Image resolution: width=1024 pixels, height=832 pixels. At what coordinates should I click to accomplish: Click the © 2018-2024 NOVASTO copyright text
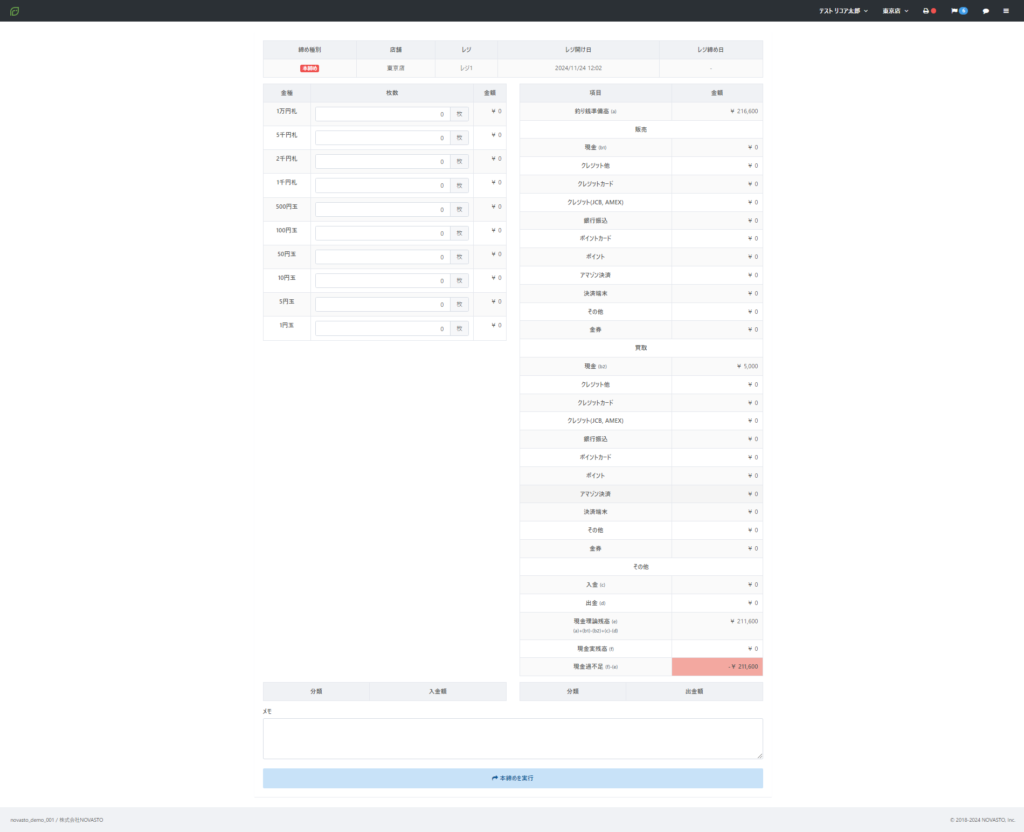click(x=982, y=820)
